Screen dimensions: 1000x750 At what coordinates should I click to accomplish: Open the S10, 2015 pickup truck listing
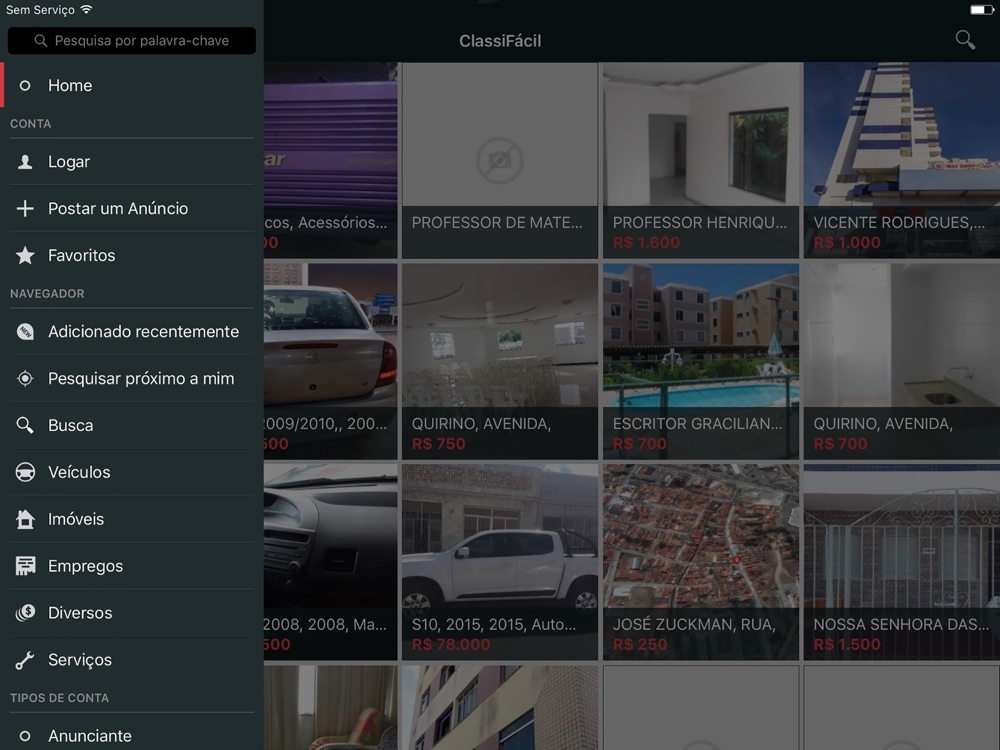[500, 562]
